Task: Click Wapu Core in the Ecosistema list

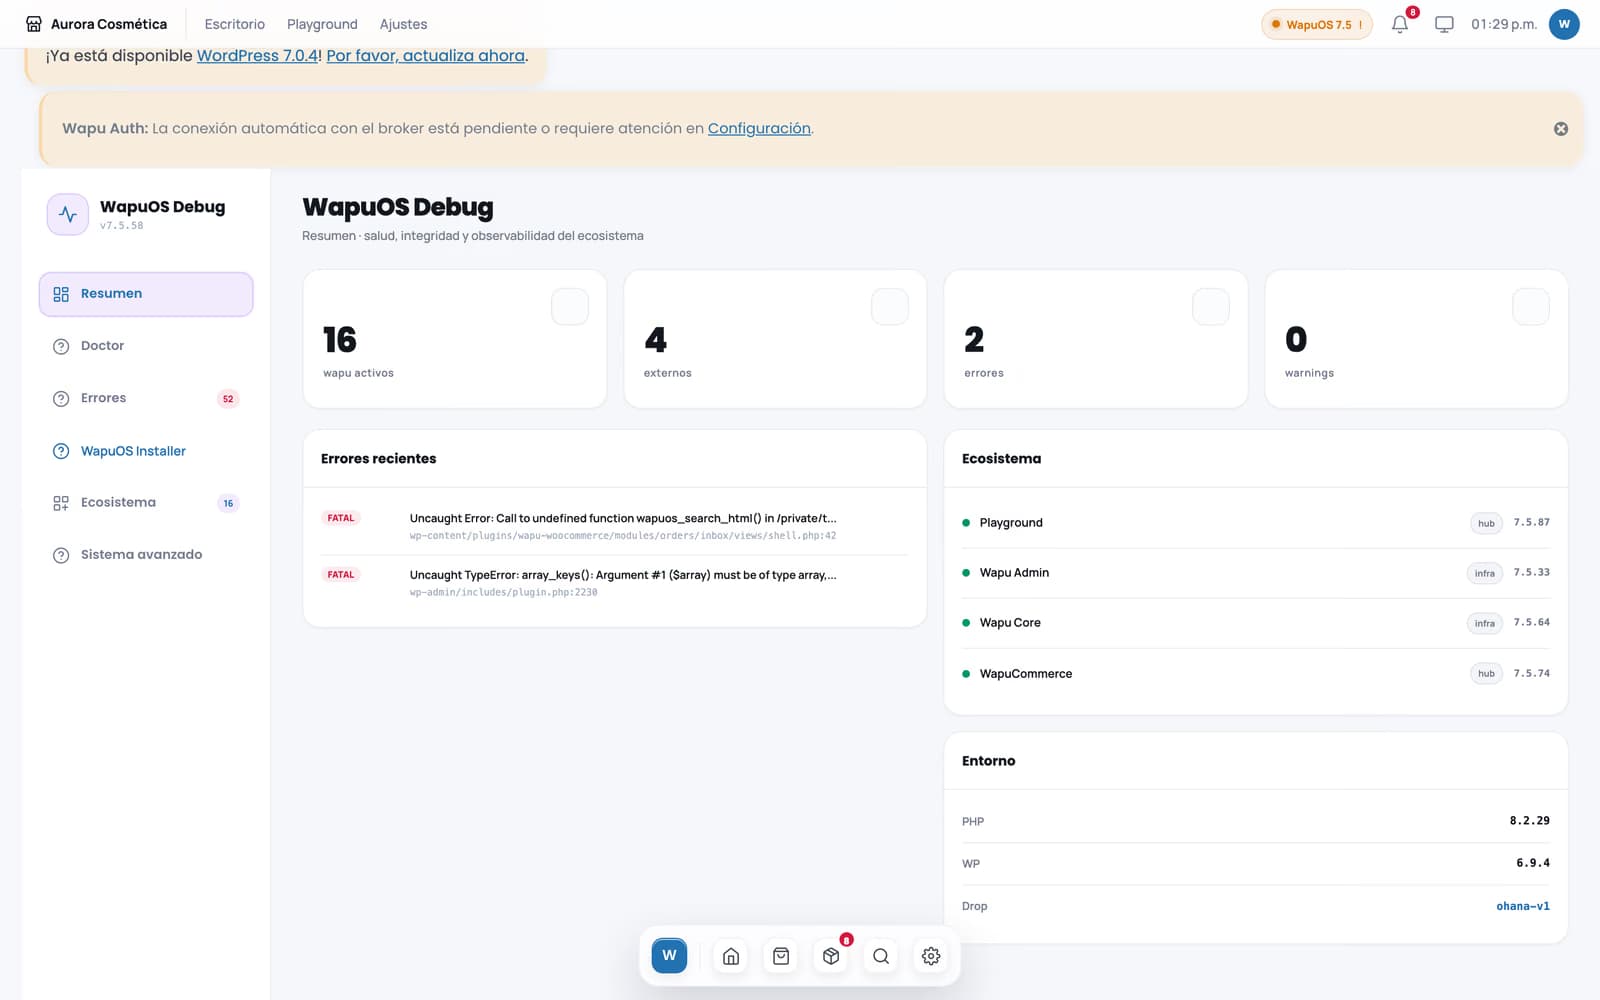Action: click(1010, 623)
